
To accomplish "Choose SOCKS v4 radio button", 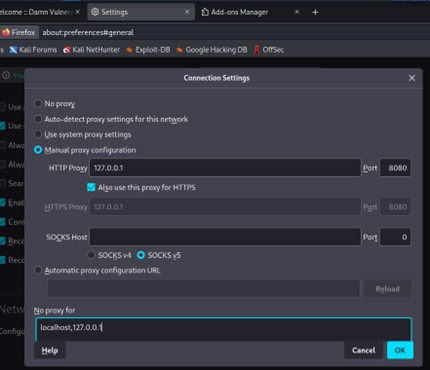I will 91,255.
